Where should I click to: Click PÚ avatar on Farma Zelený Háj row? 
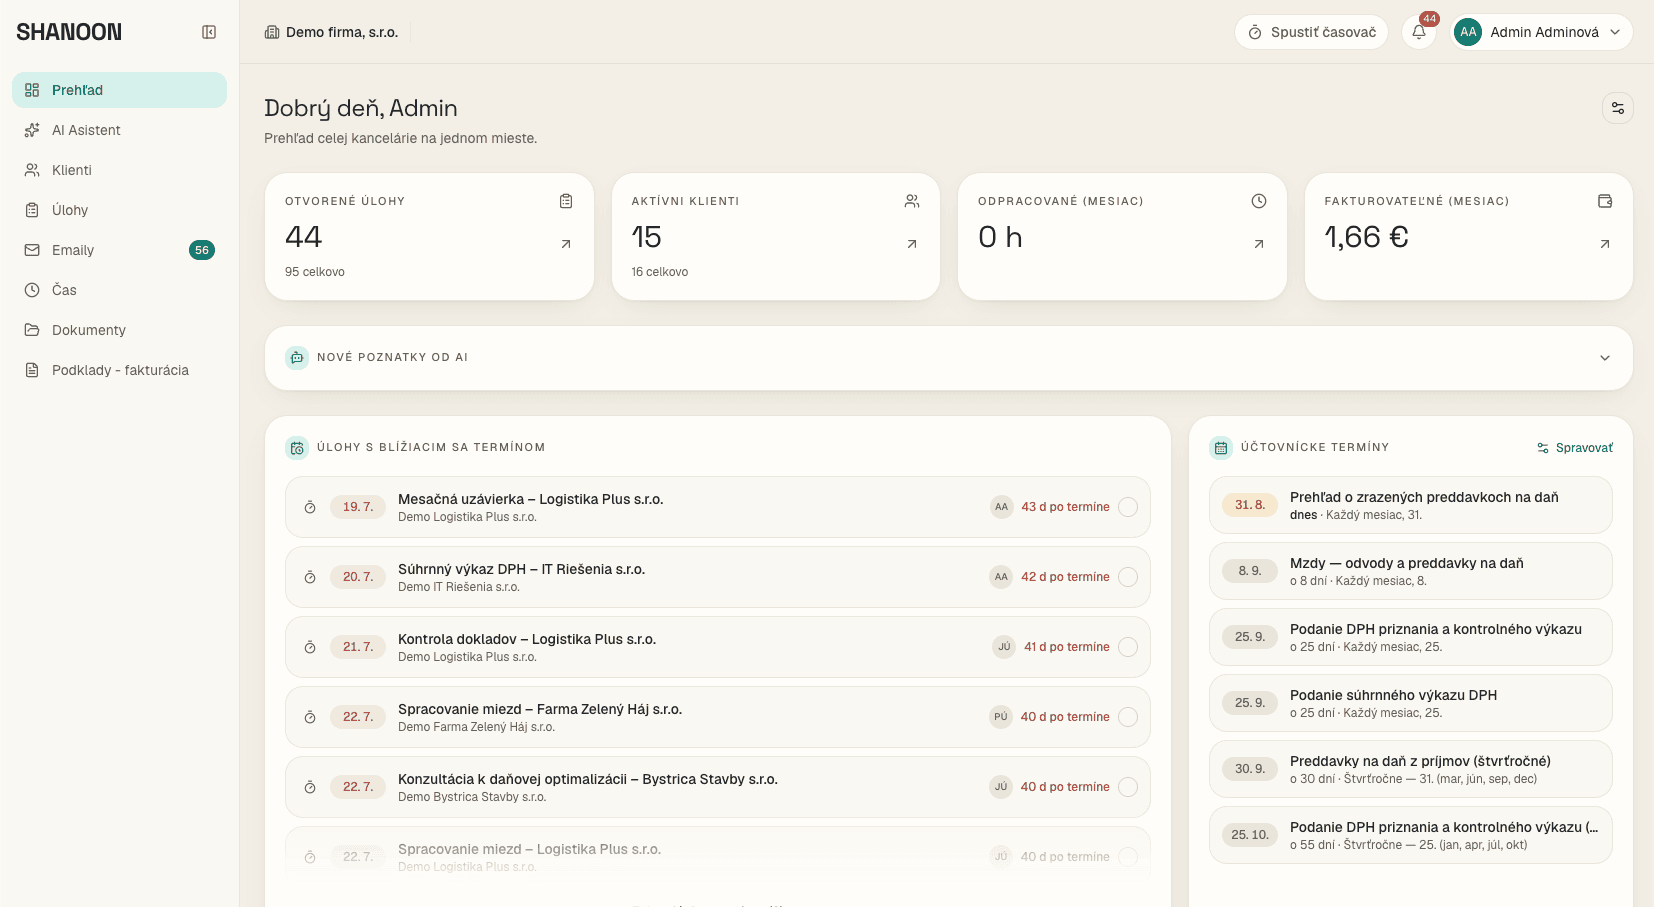click(1001, 717)
